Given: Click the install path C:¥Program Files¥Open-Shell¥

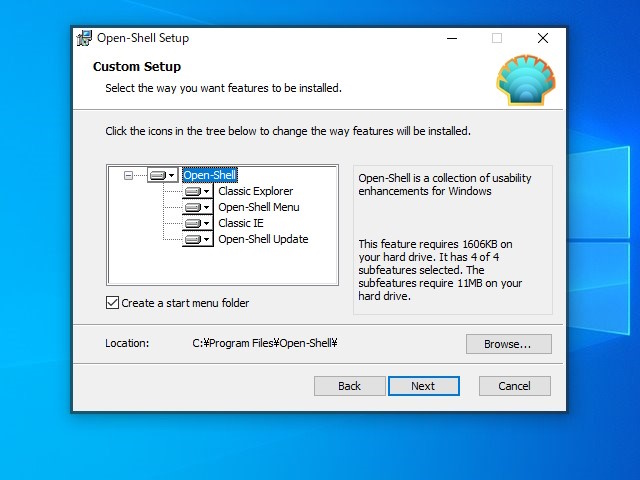Looking at the screenshot, I should [265, 343].
